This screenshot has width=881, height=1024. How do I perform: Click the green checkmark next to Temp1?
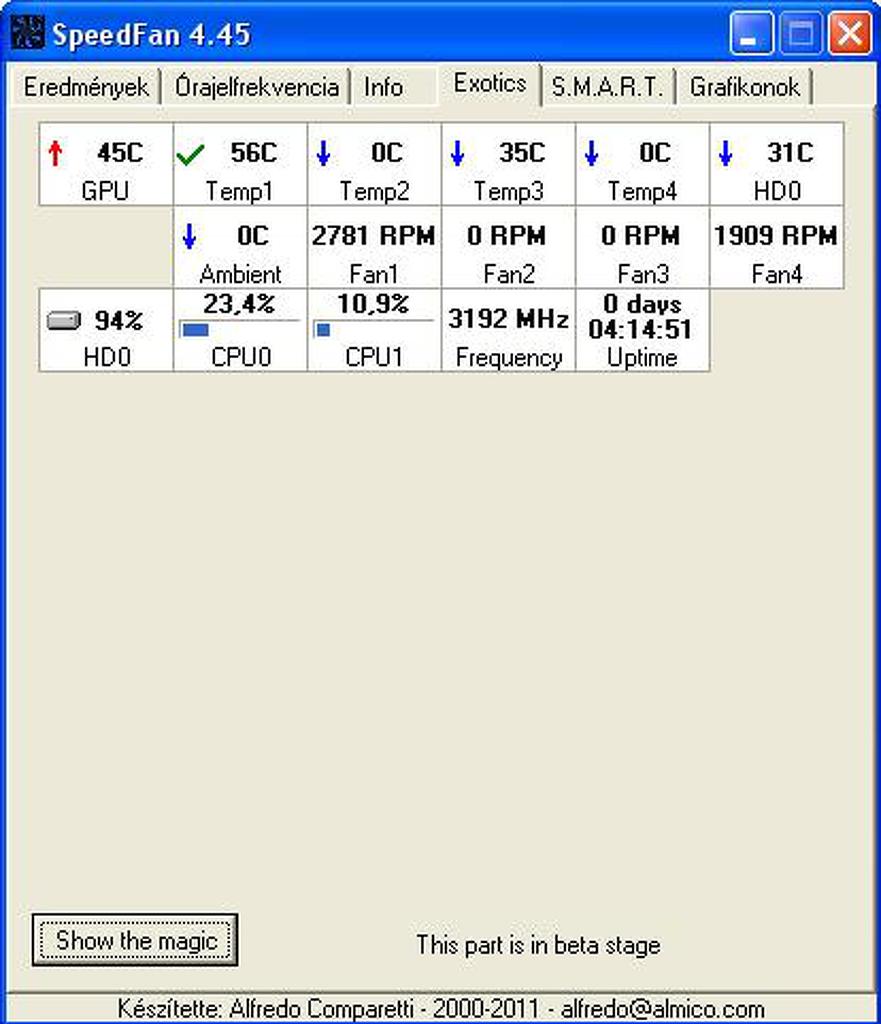click(190, 155)
